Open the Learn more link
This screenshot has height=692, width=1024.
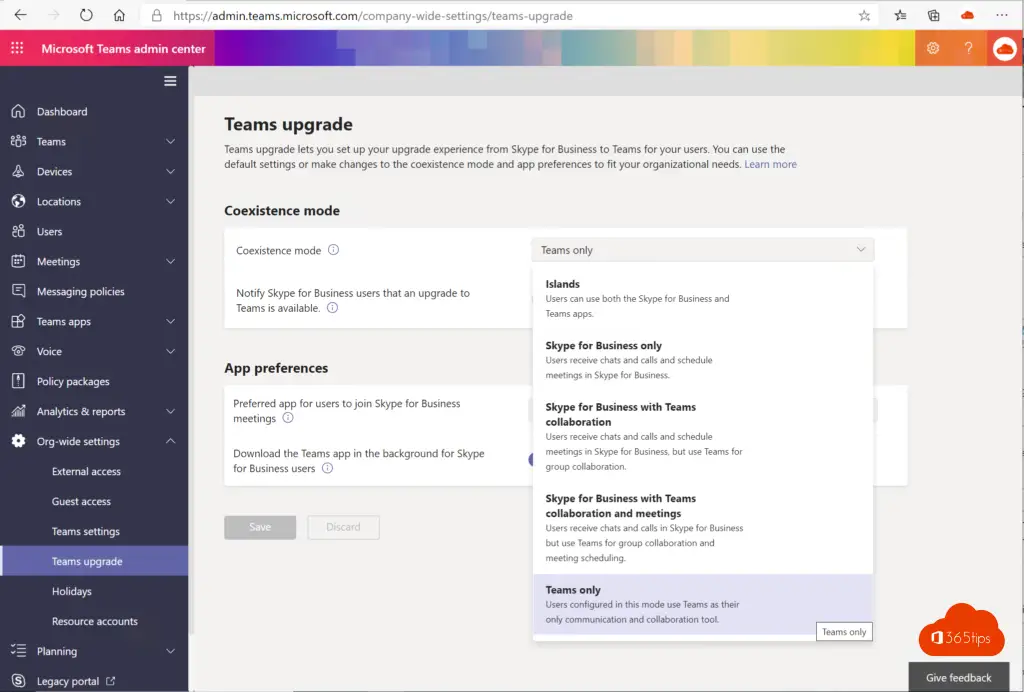pos(770,164)
